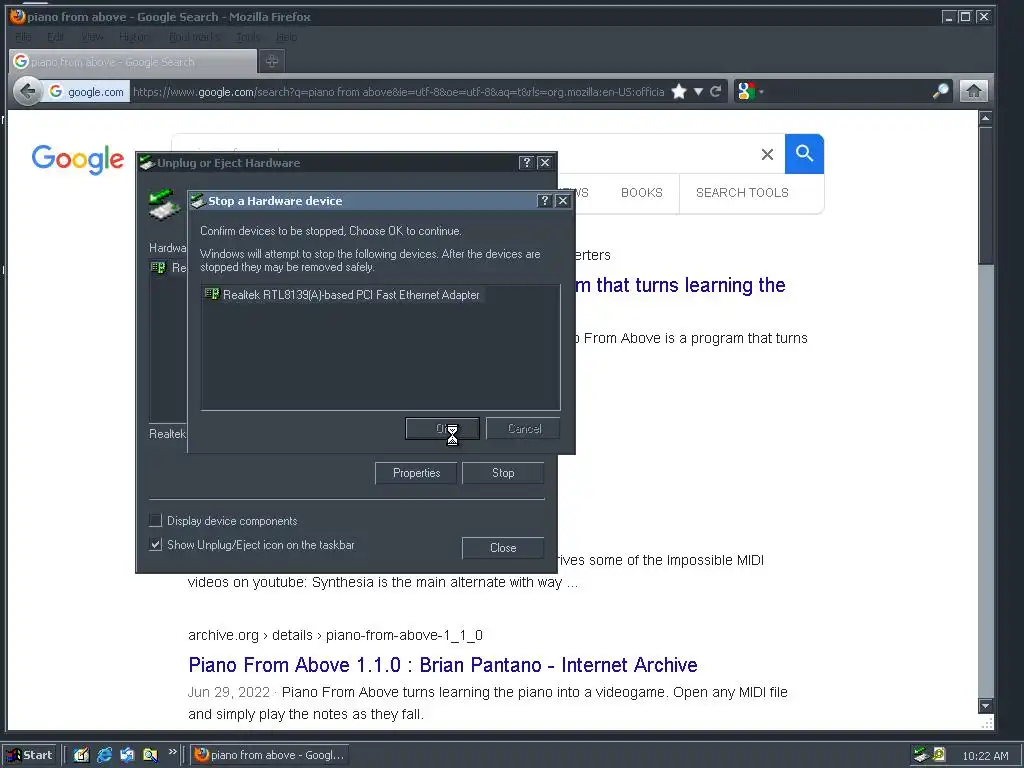The width and height of the screenshot is (1024, 768).
Task: Click the blue Google search button
Action: [x=805, y=154]
